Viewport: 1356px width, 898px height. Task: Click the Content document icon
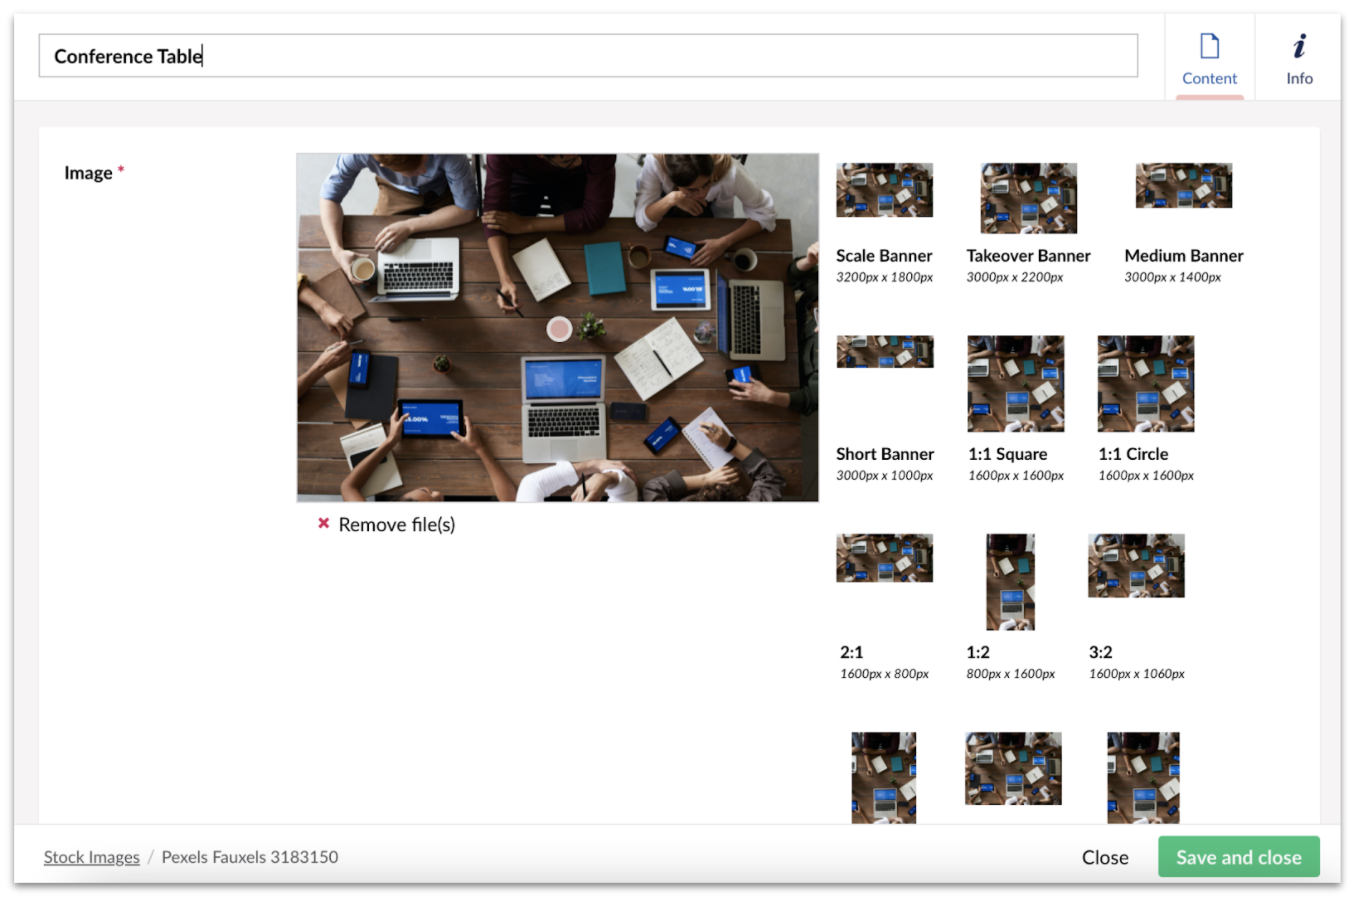pos(1209,46)
